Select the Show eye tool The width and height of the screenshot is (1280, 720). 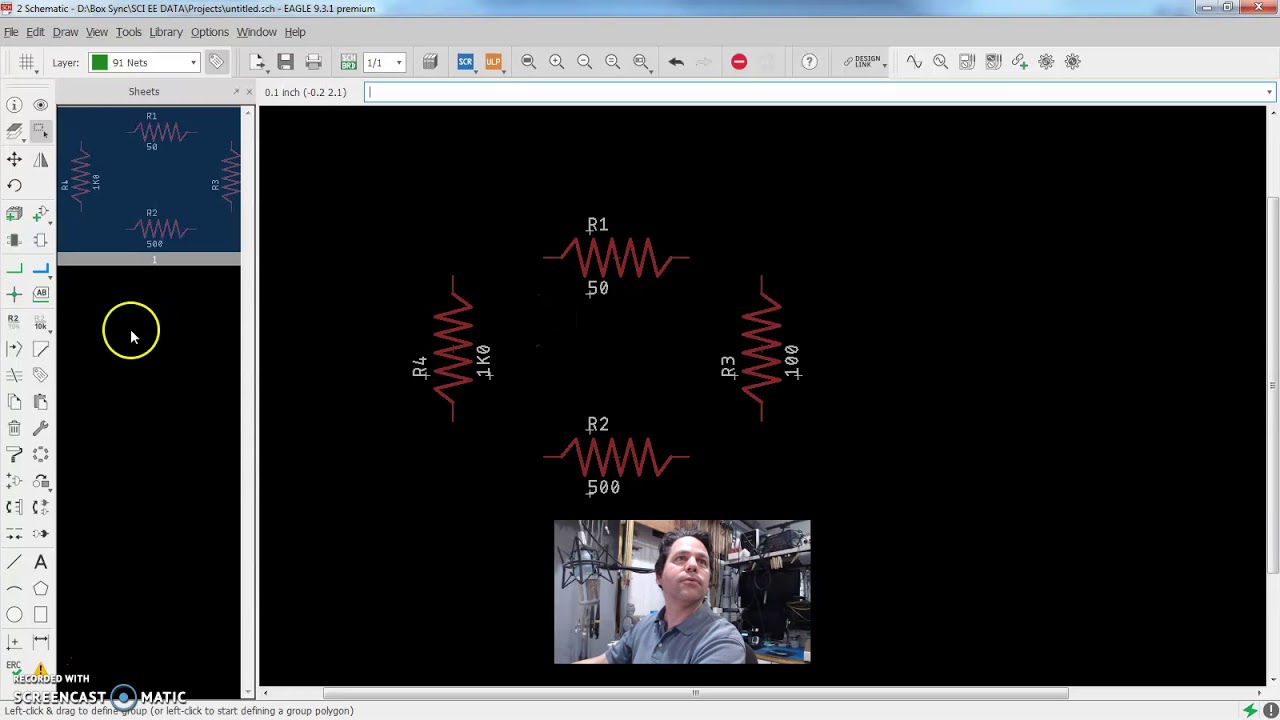tap(40, 105)
